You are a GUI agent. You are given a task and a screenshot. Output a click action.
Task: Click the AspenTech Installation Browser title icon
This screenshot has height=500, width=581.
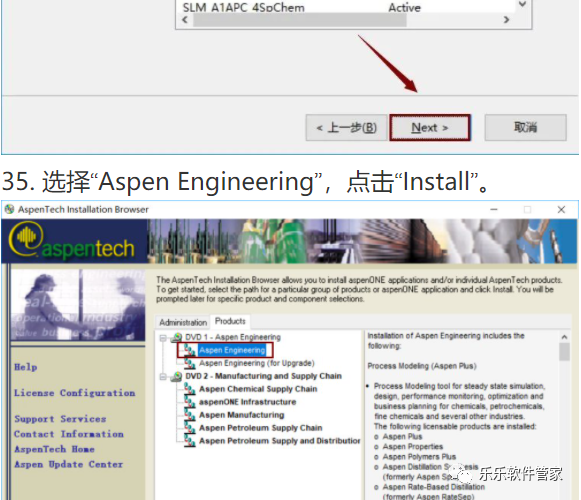tap(9, 209)
